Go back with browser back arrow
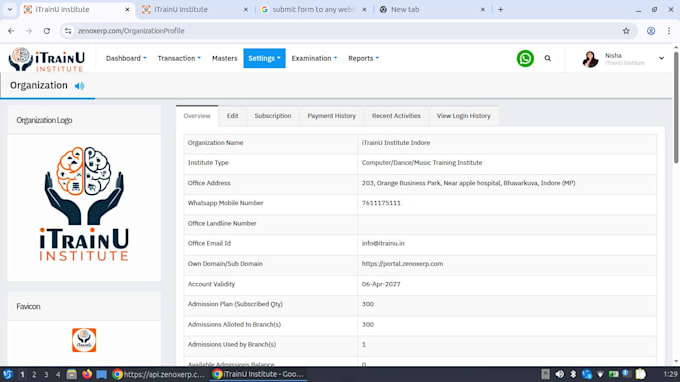 point(11,31)
